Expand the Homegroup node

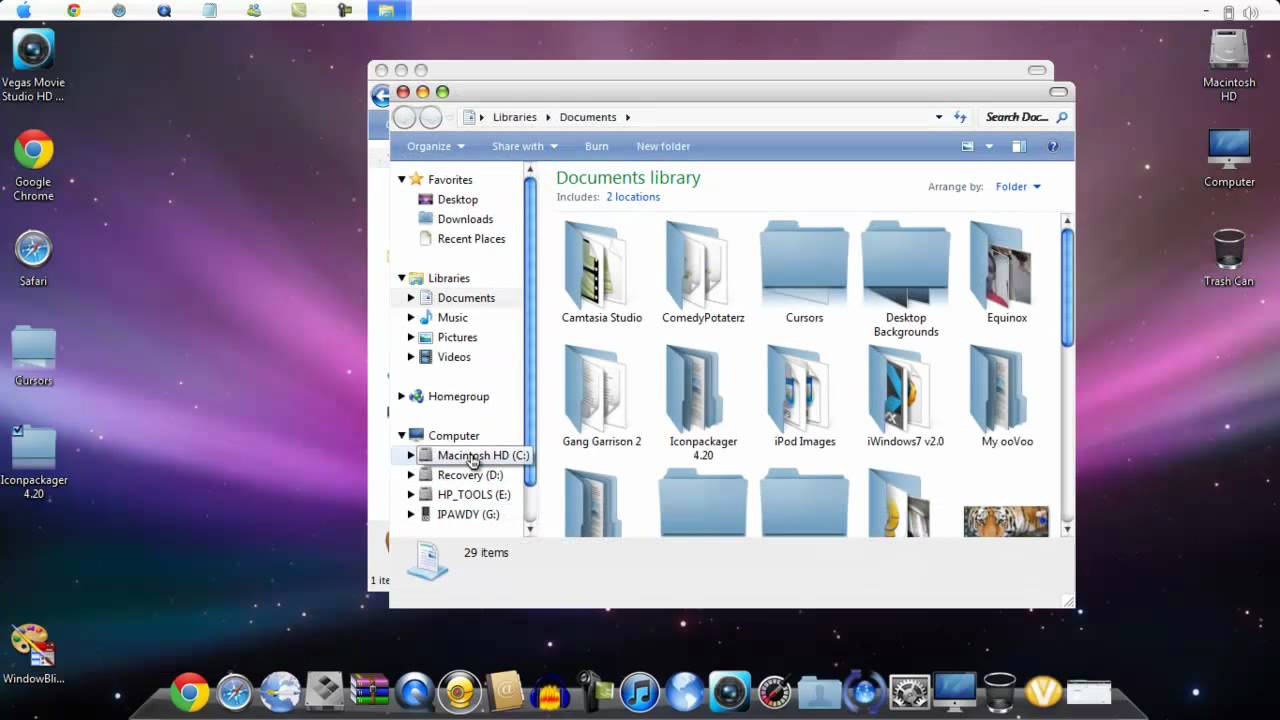(x=402, y=396)
